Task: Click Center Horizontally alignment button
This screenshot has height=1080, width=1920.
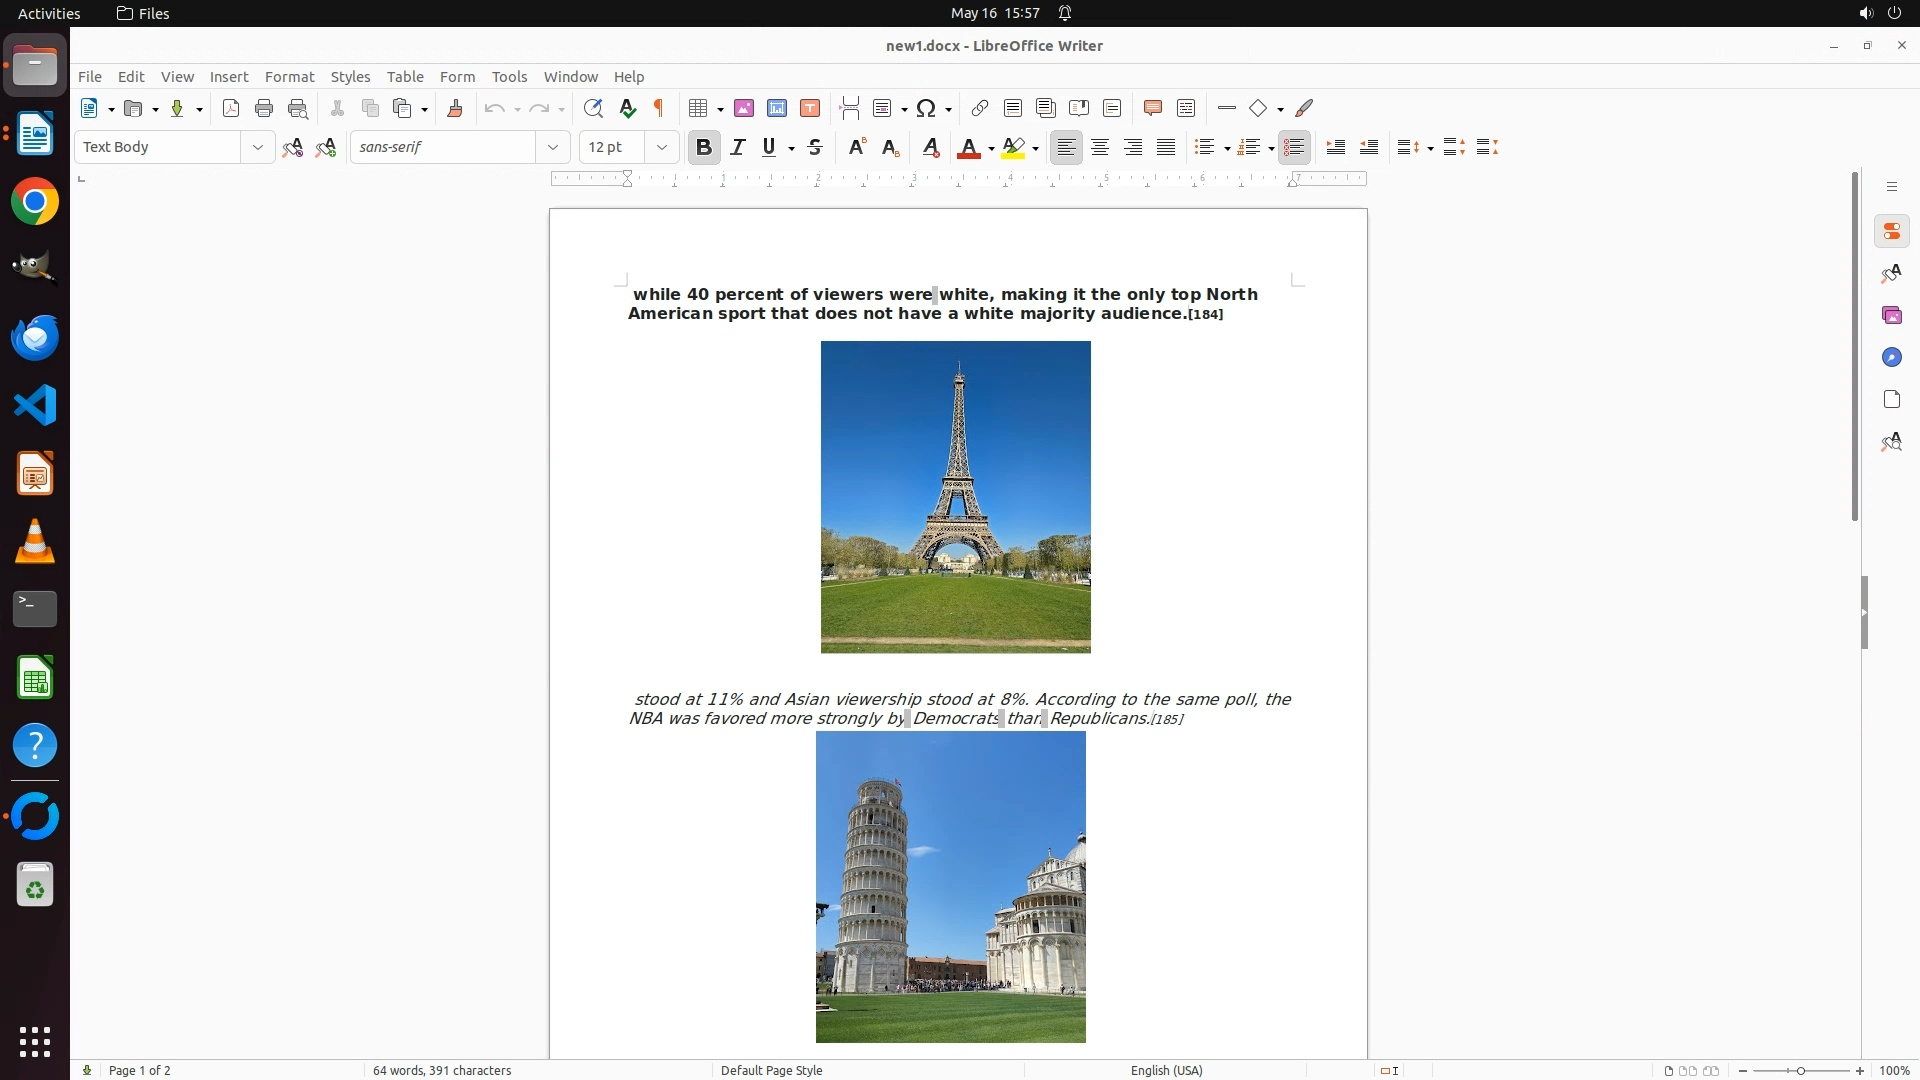Action: (1100, 148)
